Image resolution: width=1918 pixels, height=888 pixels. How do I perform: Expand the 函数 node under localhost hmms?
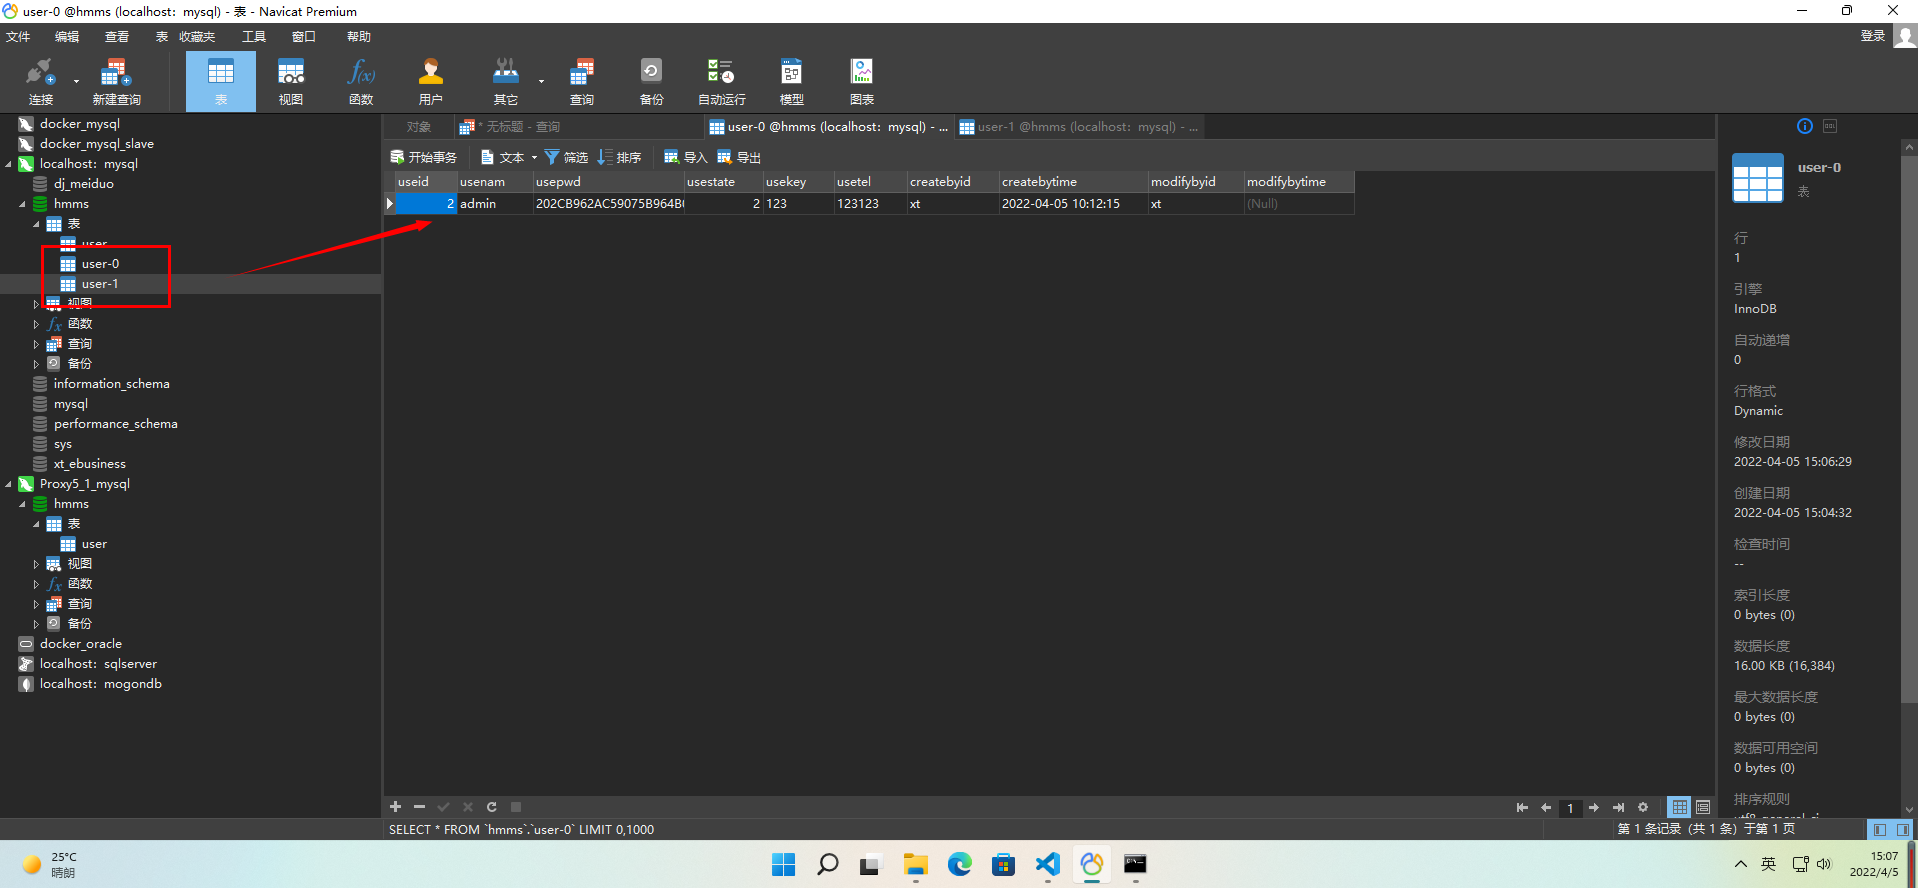click(36, 324)
